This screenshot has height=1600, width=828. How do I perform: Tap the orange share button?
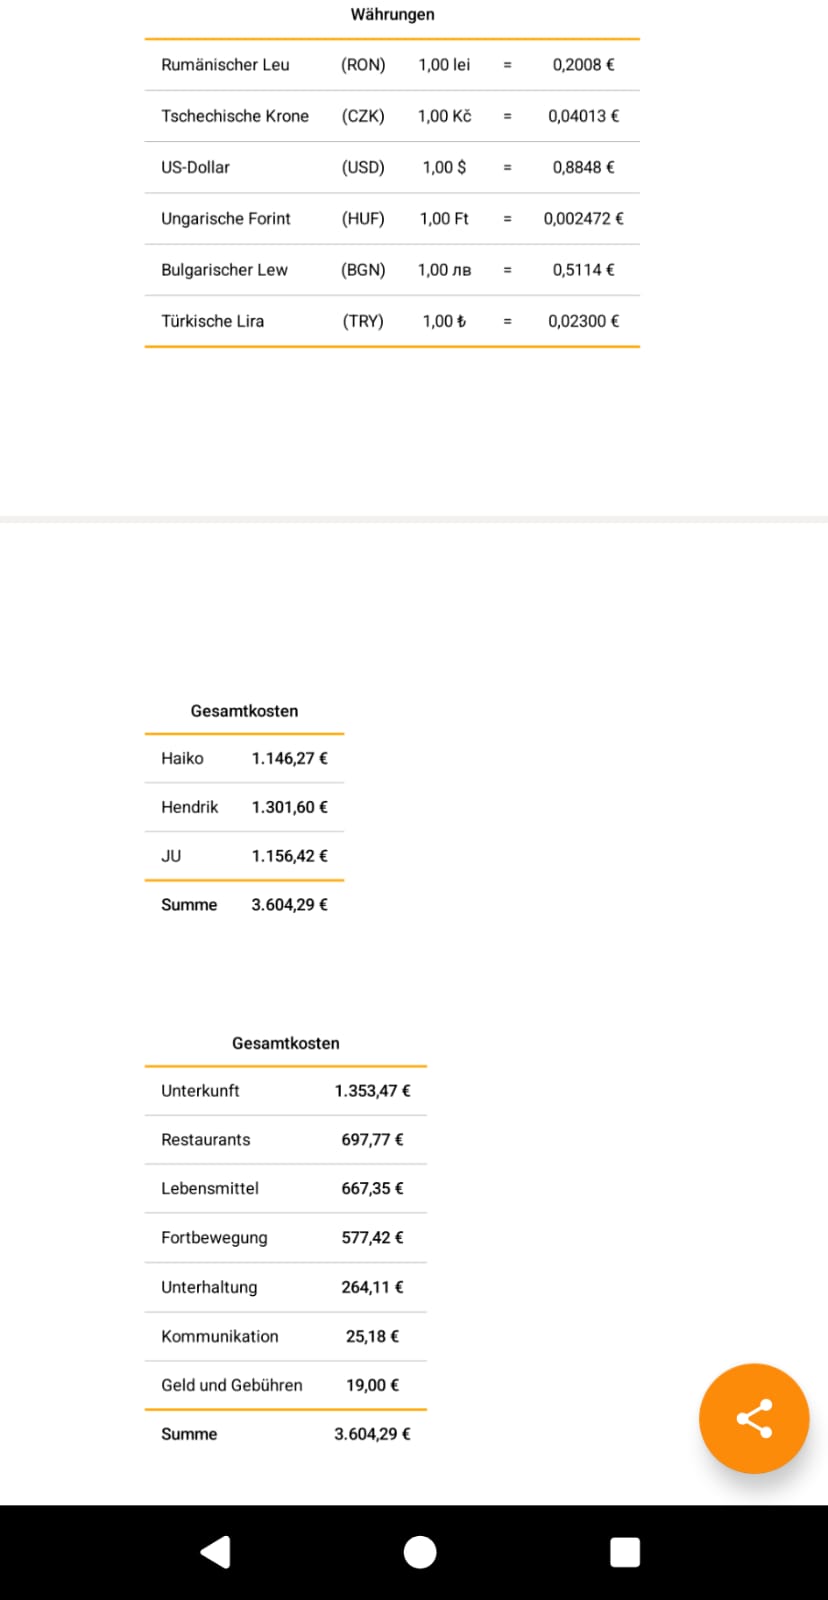coord(753,1418)
